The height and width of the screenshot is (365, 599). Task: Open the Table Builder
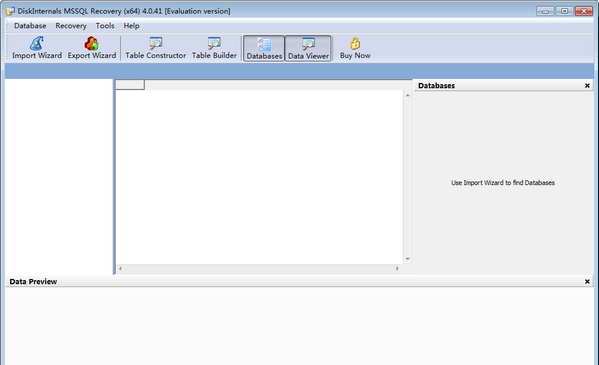point(214,48)
